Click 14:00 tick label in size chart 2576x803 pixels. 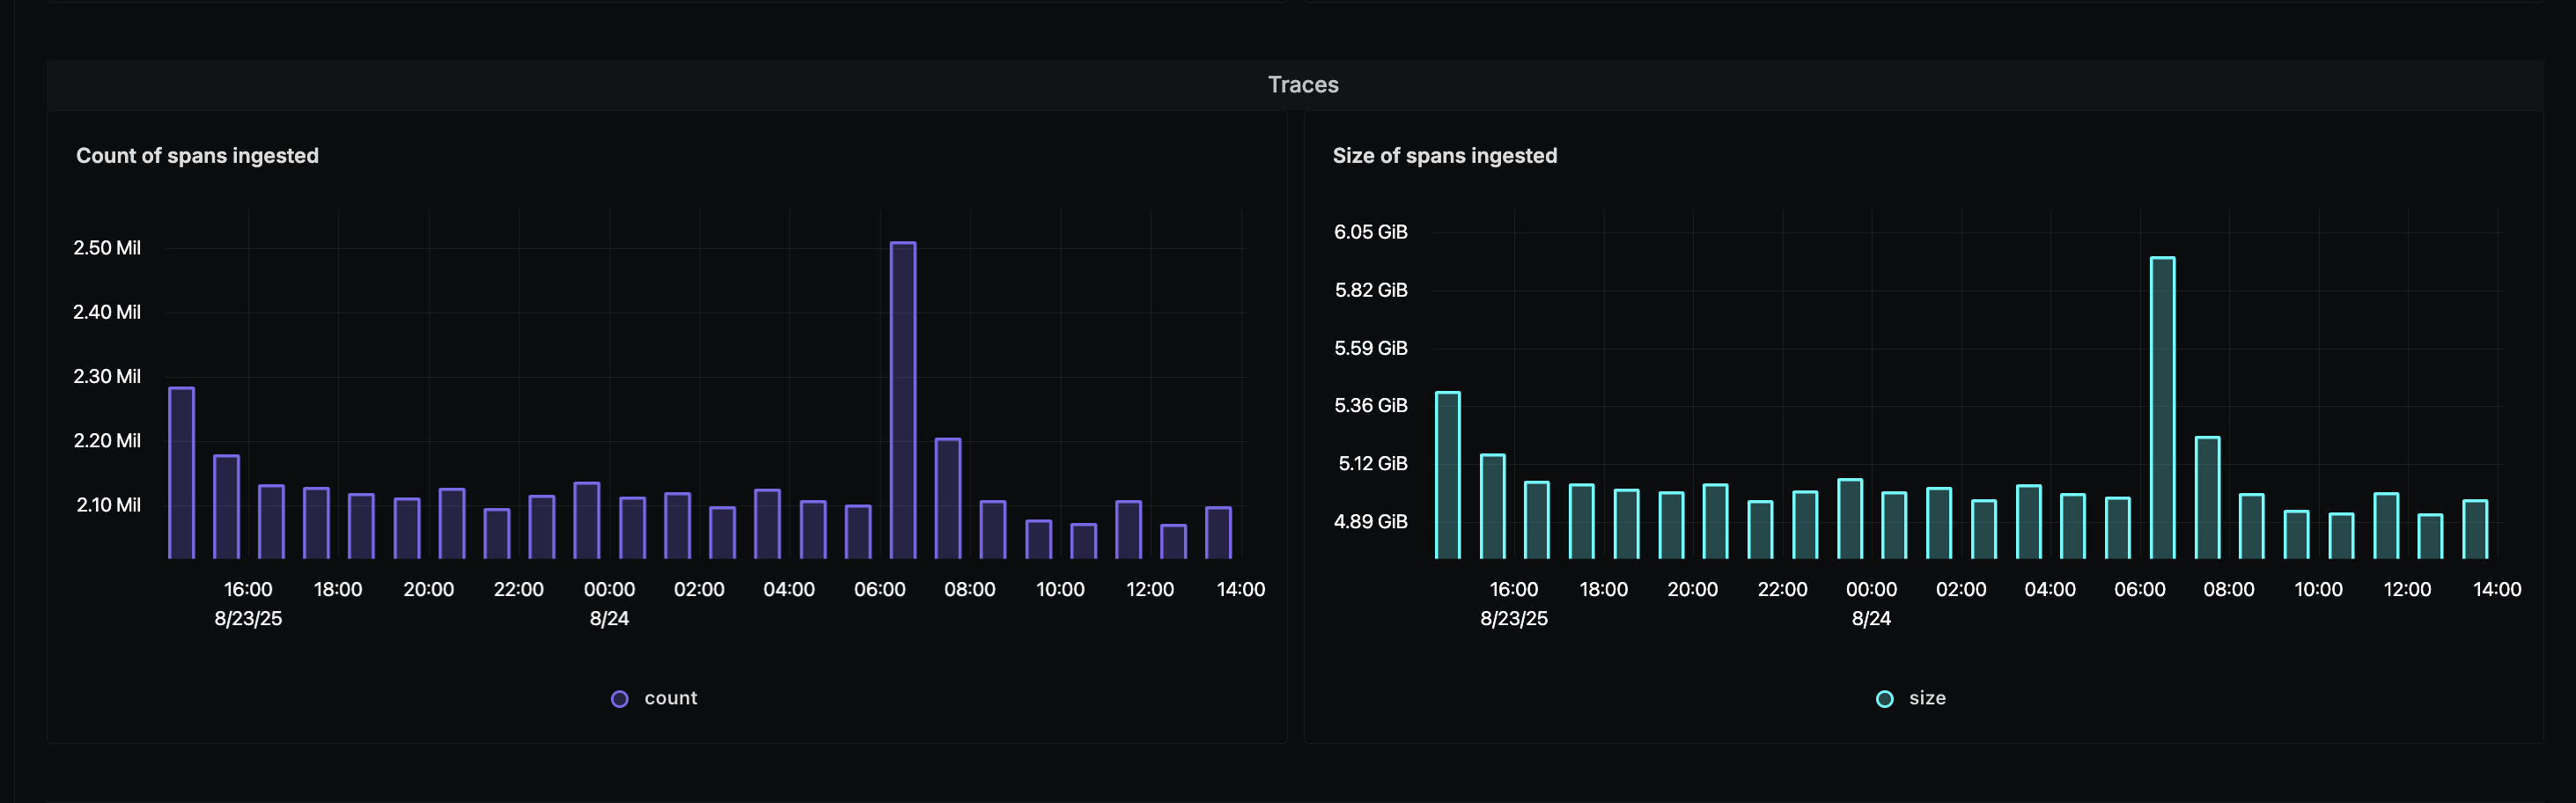coord(2497,589)
